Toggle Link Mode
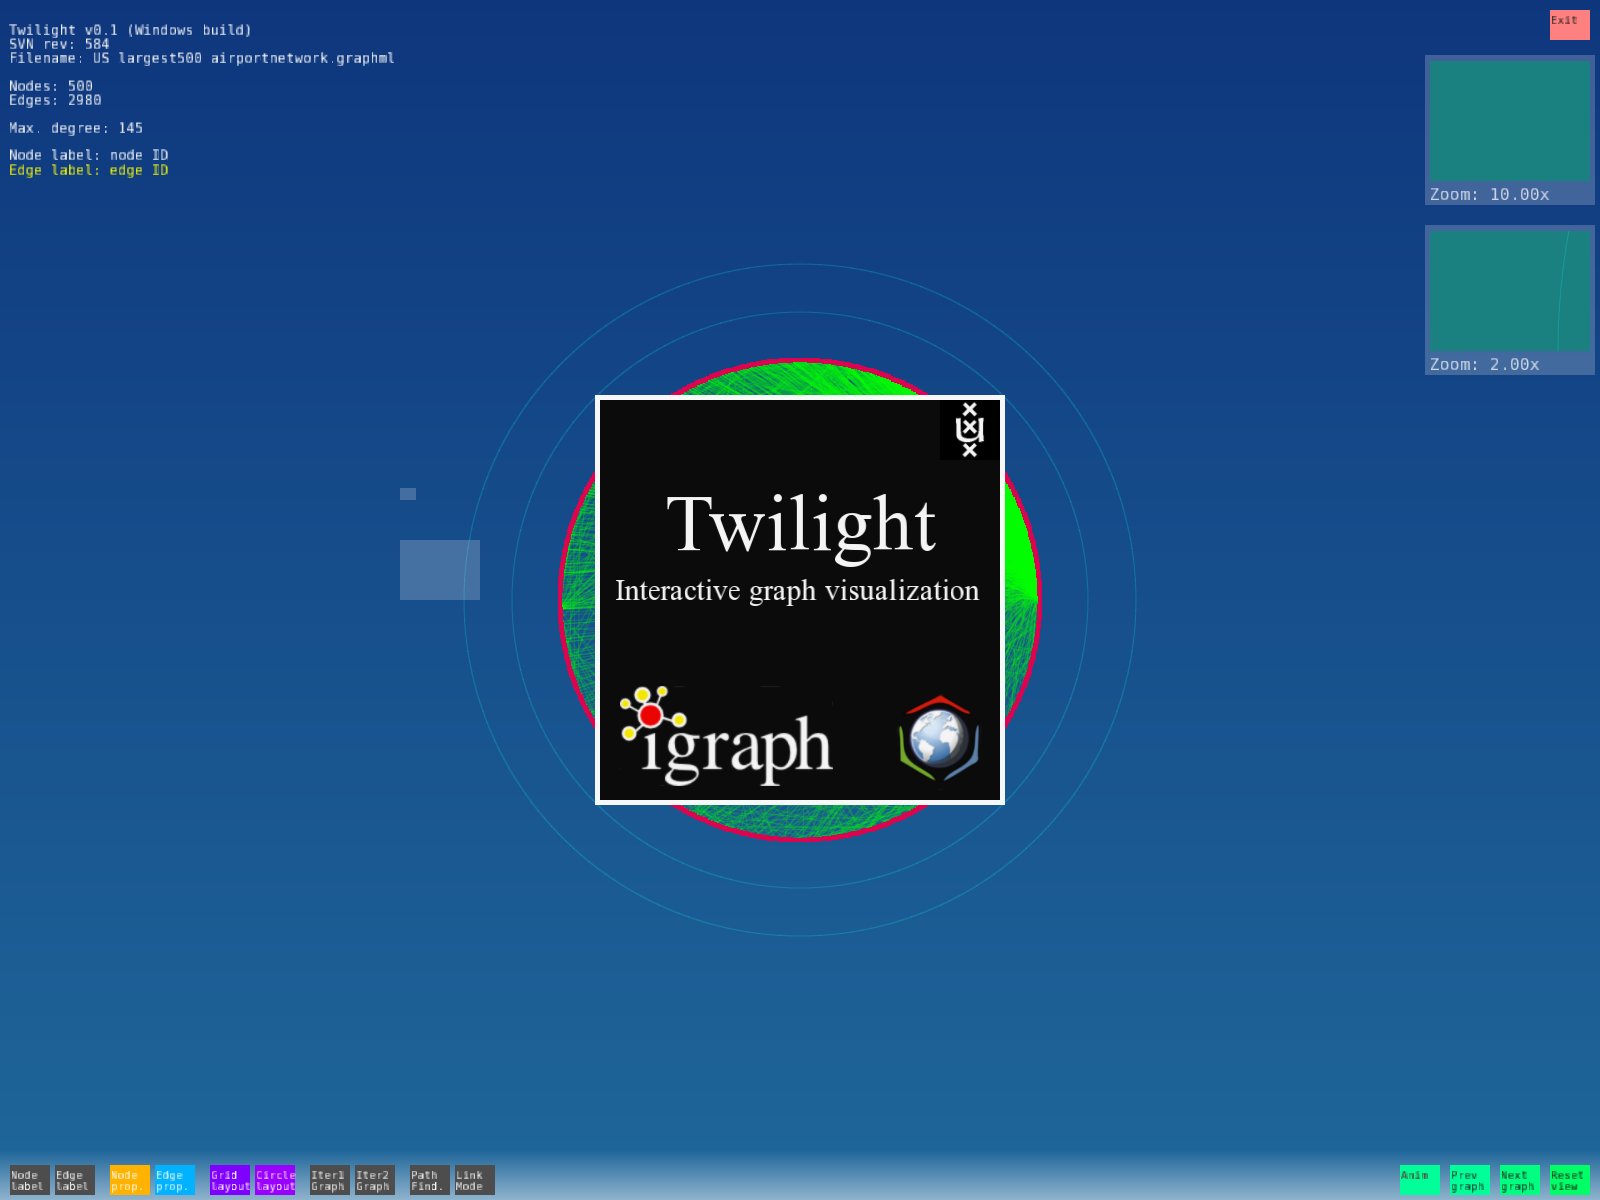1600x1200 pixels. pyautogui.click(x=474, y=1180)
